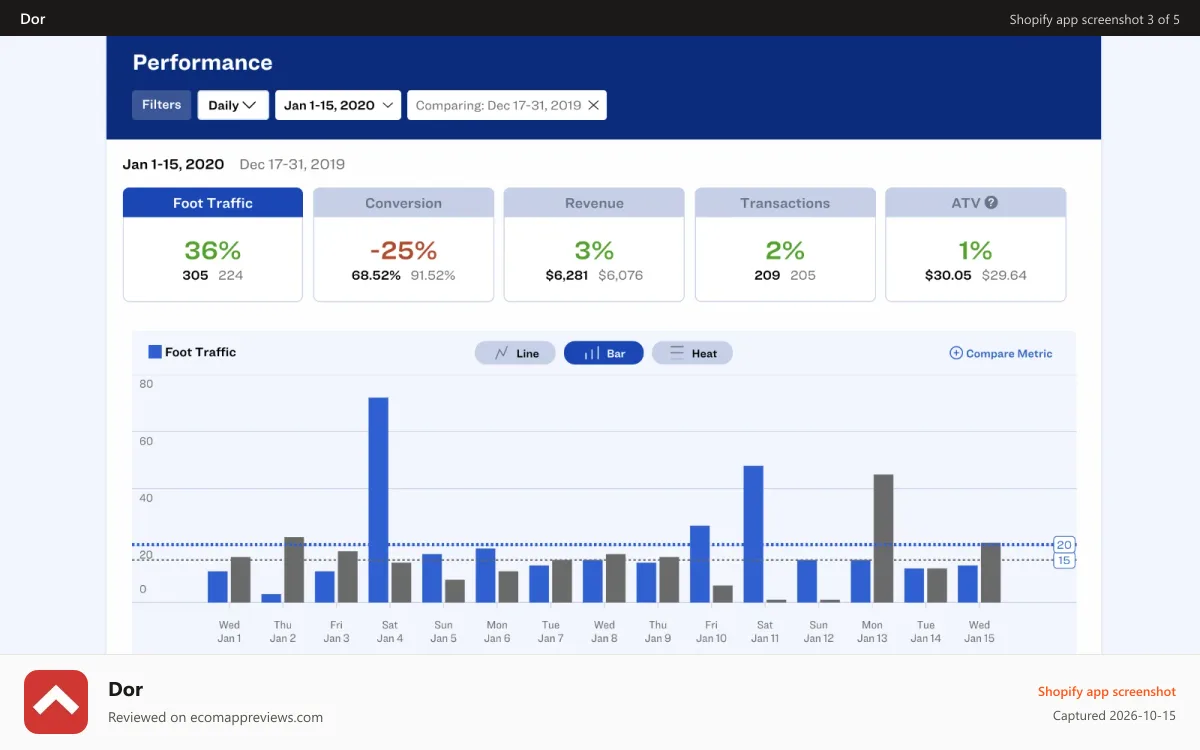Click the blue bar for Fri Jan 10
The image size is (1200, 750).
click(700, 564)
